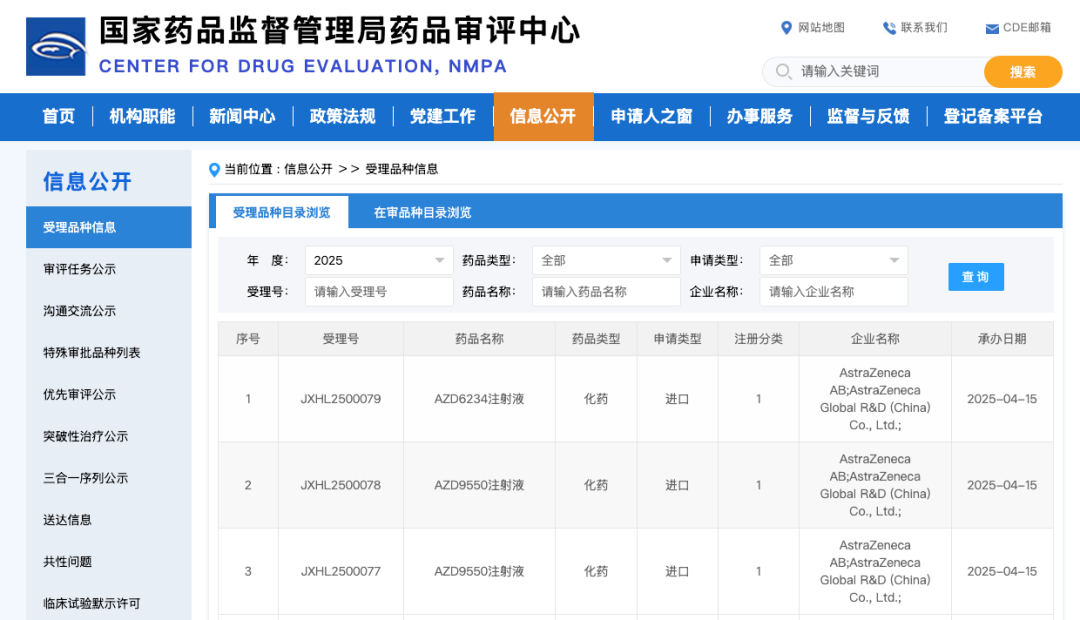This screenshot has width=1080, height=620.
Task: Click the 查询 search button
Action: point(975,277)
